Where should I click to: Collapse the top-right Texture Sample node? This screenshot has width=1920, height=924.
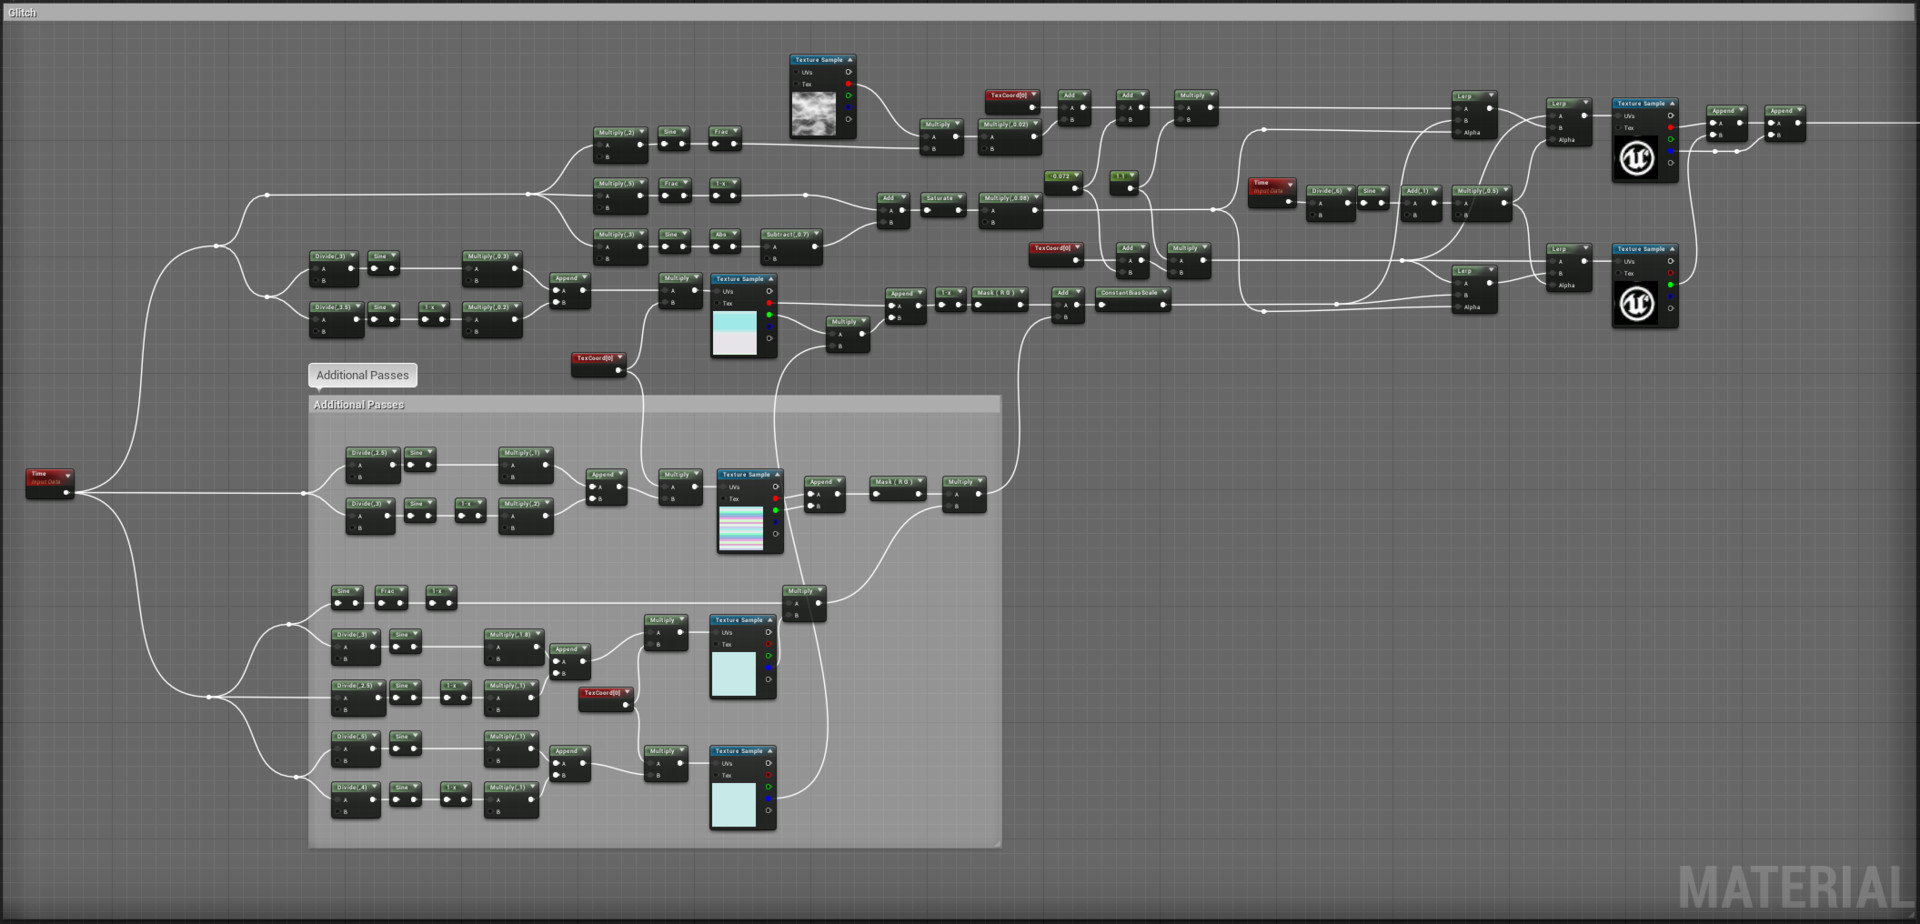[1672, 103]
